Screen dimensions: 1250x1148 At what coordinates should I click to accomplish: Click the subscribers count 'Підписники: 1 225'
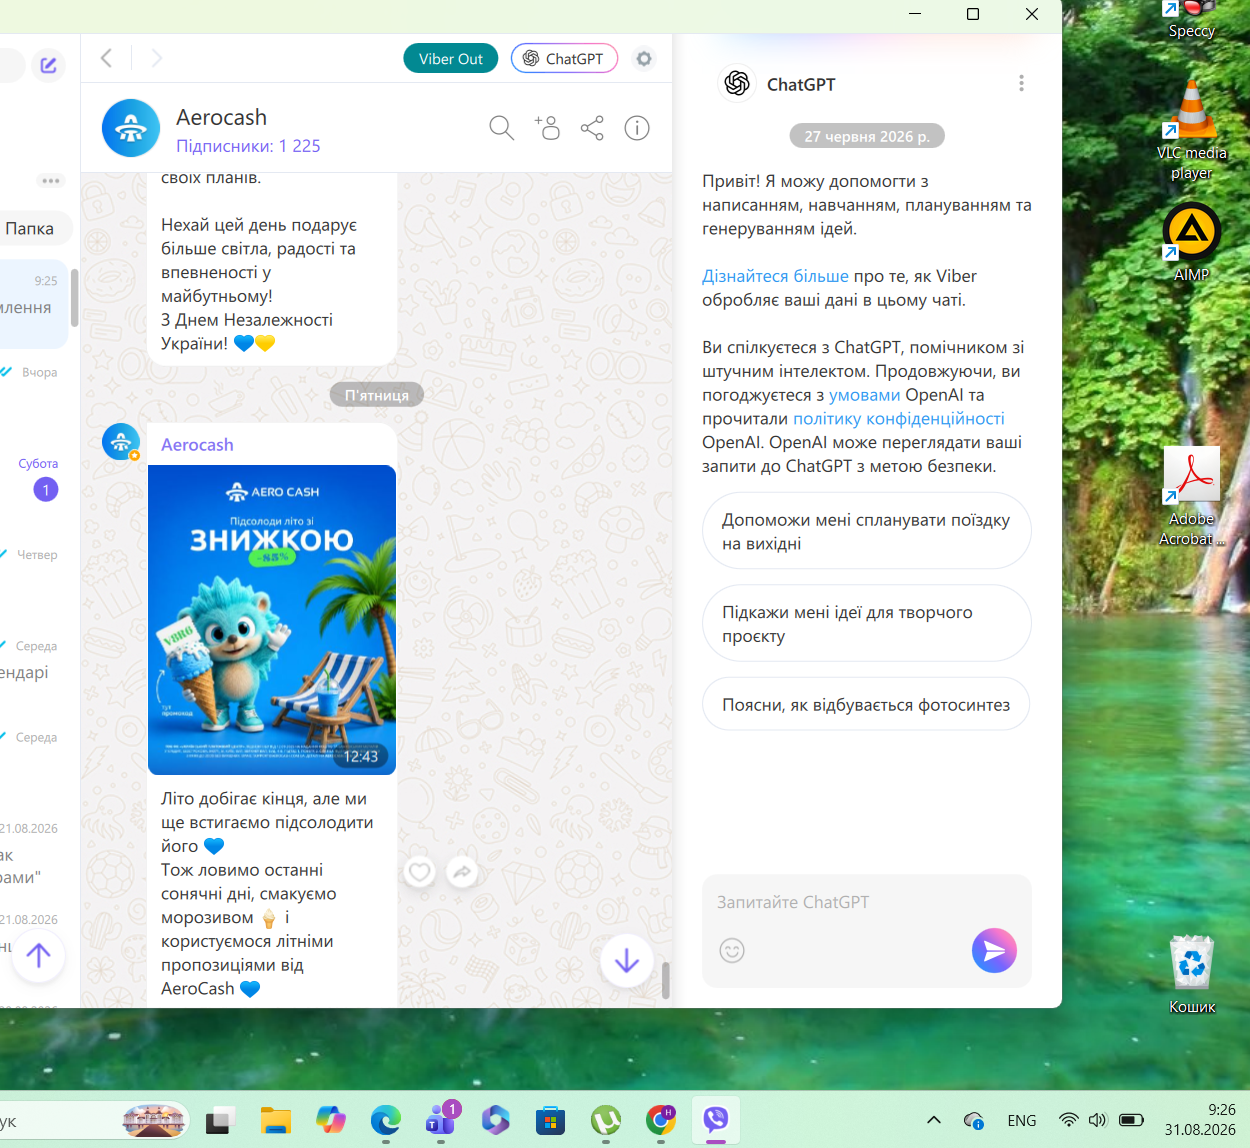point(248,146)
